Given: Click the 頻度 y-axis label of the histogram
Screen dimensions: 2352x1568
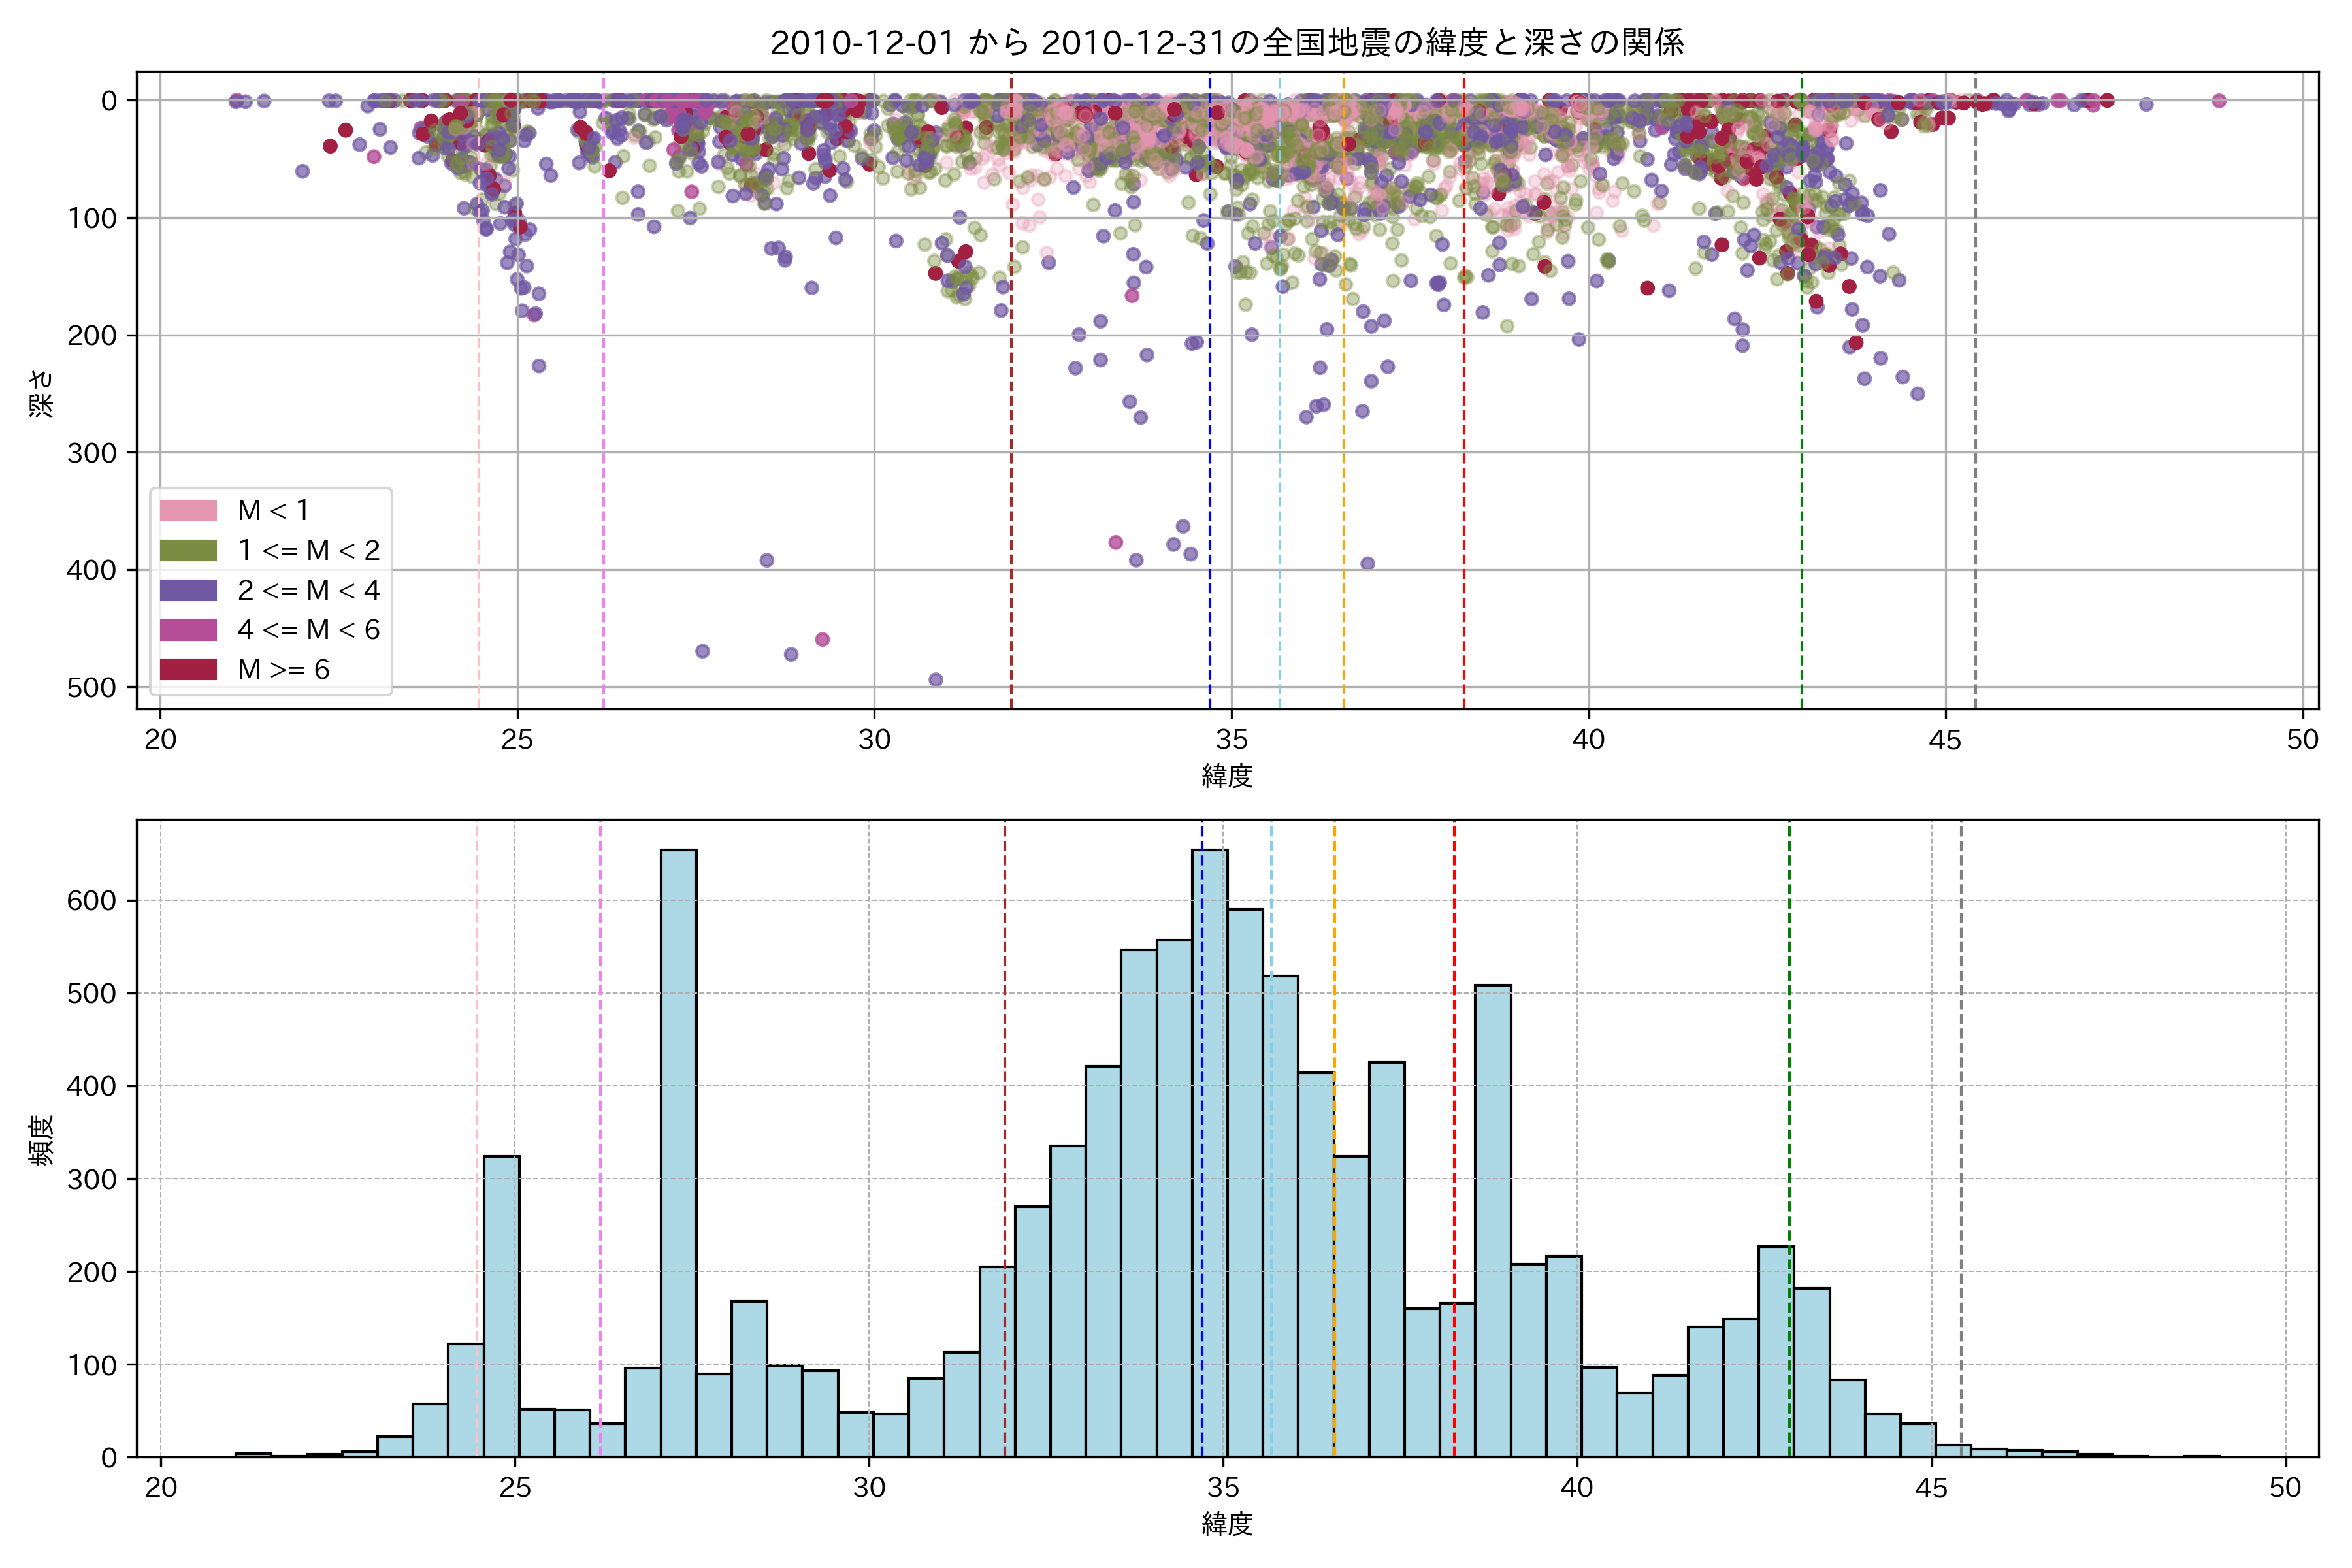Looking at the screenshot, I should point(41,1140).
